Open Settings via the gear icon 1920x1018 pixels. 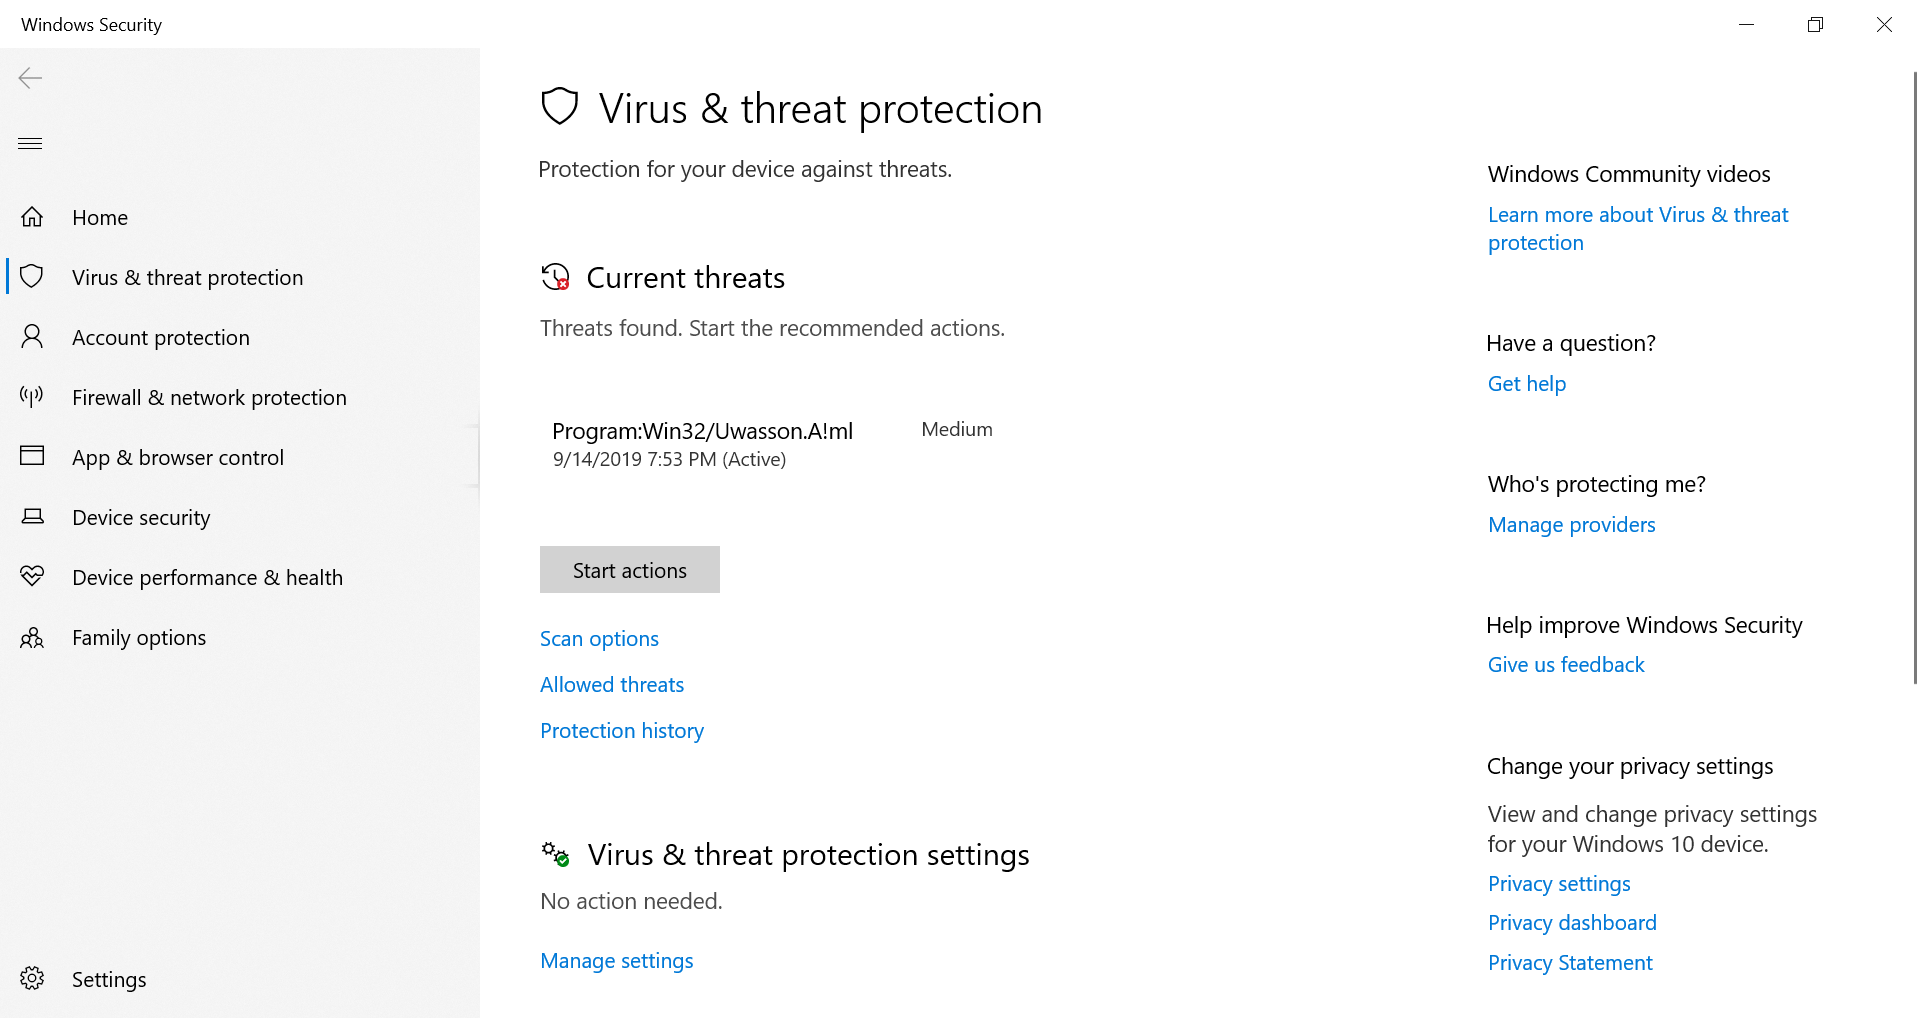click(x=32, y=979)
